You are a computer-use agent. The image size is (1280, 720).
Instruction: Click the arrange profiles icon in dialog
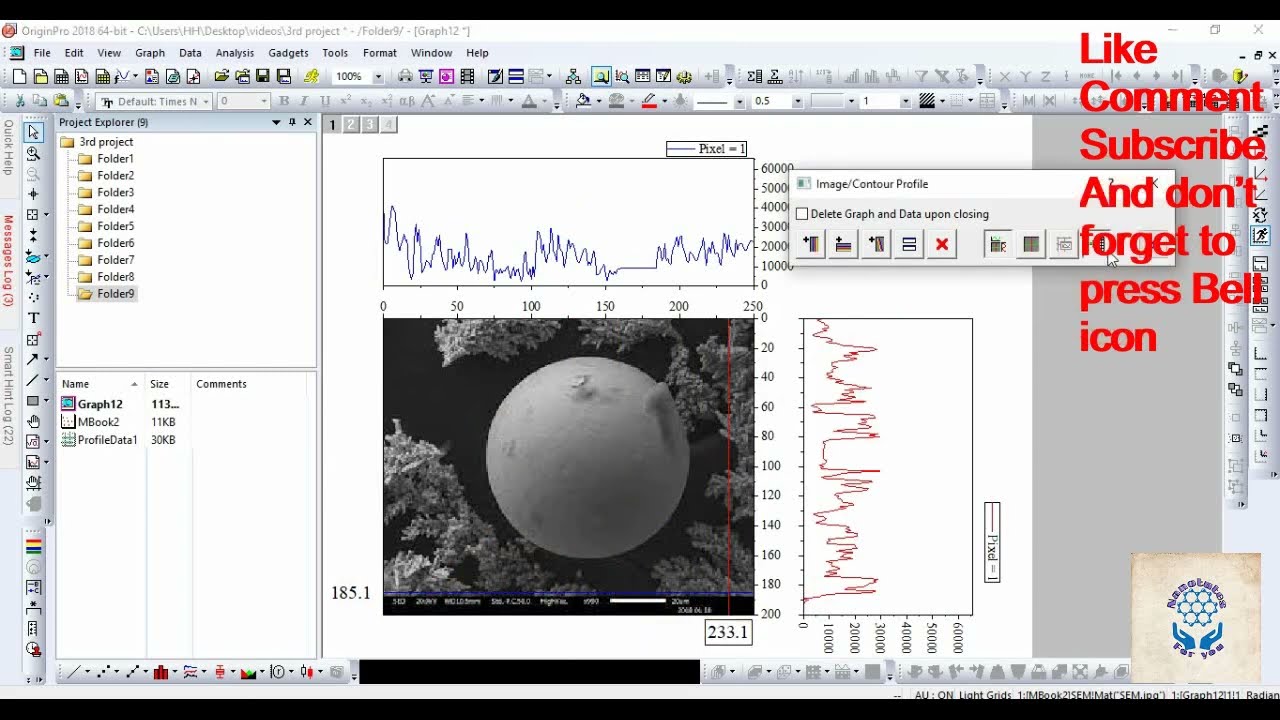909,244
